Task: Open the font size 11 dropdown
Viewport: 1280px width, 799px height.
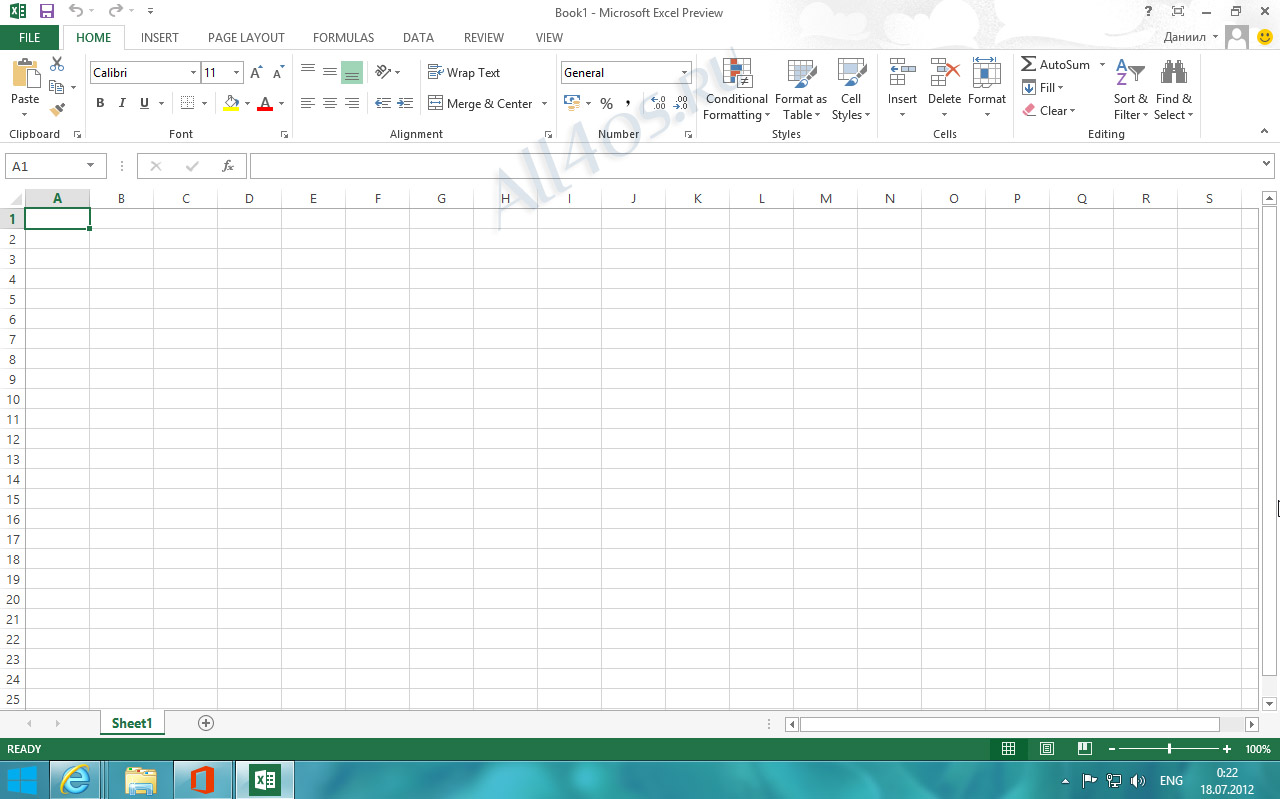Action: (237, 73)
